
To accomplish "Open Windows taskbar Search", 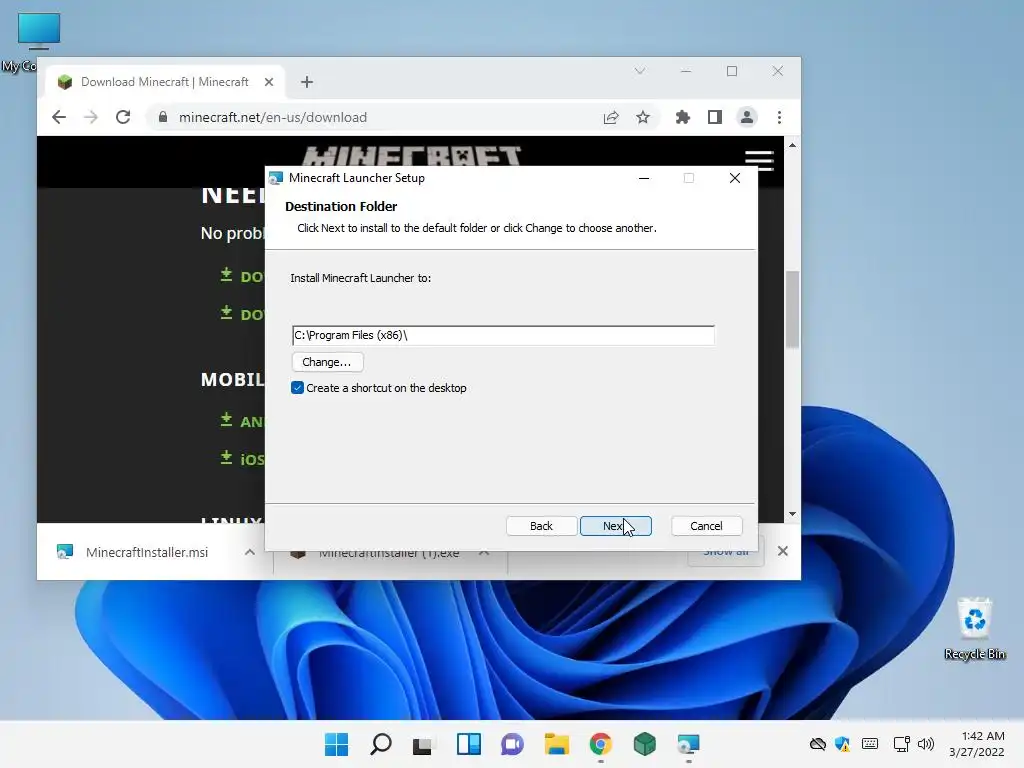I will (381, 744).
